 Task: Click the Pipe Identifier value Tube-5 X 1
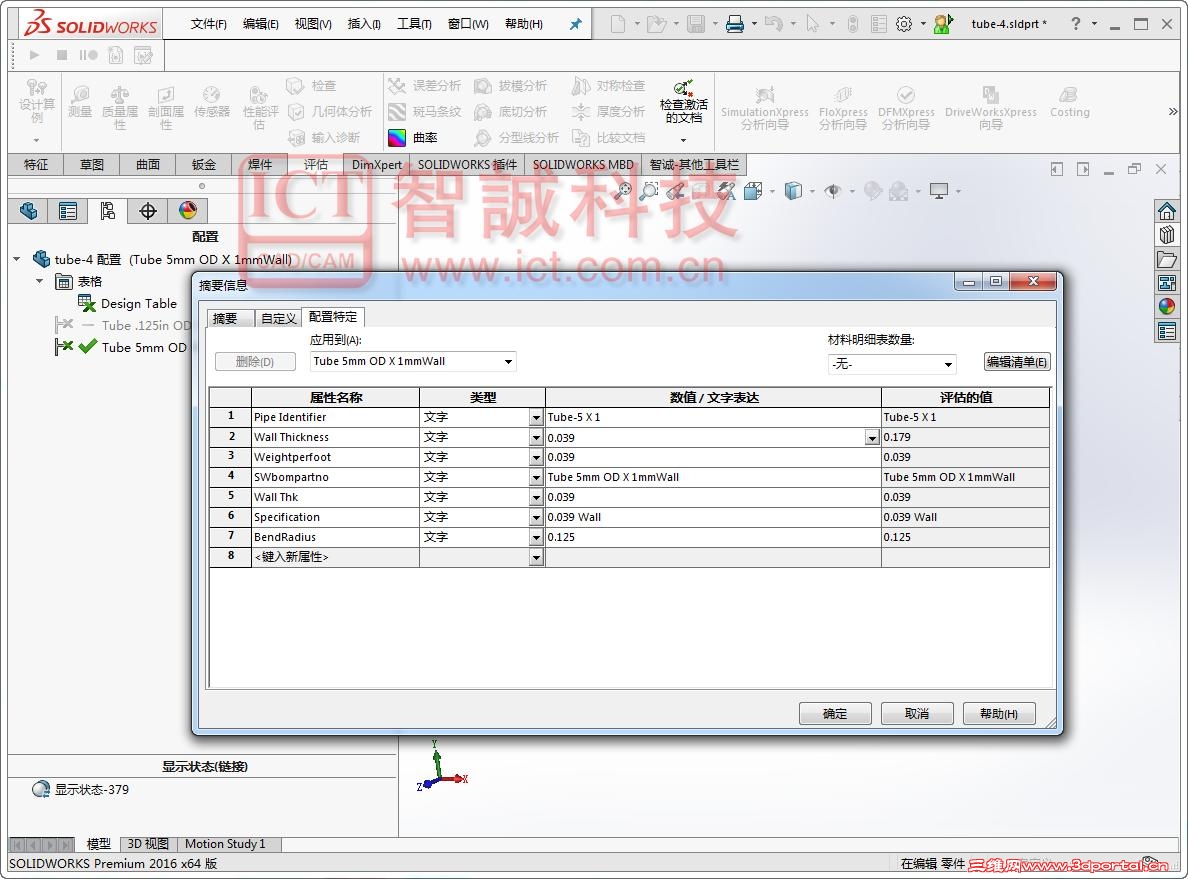712,418
